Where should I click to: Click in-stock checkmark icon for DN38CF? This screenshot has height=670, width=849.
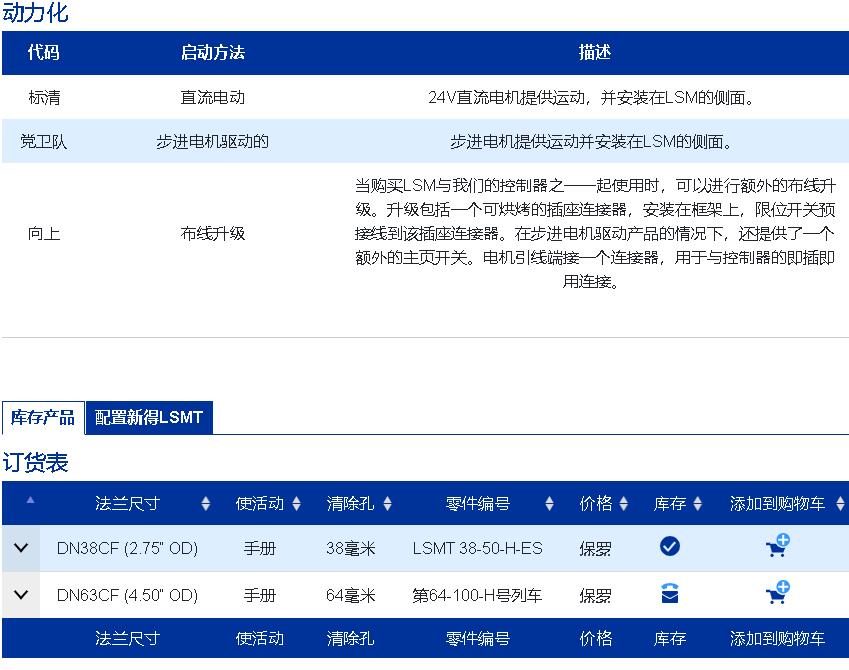point(670,547)
